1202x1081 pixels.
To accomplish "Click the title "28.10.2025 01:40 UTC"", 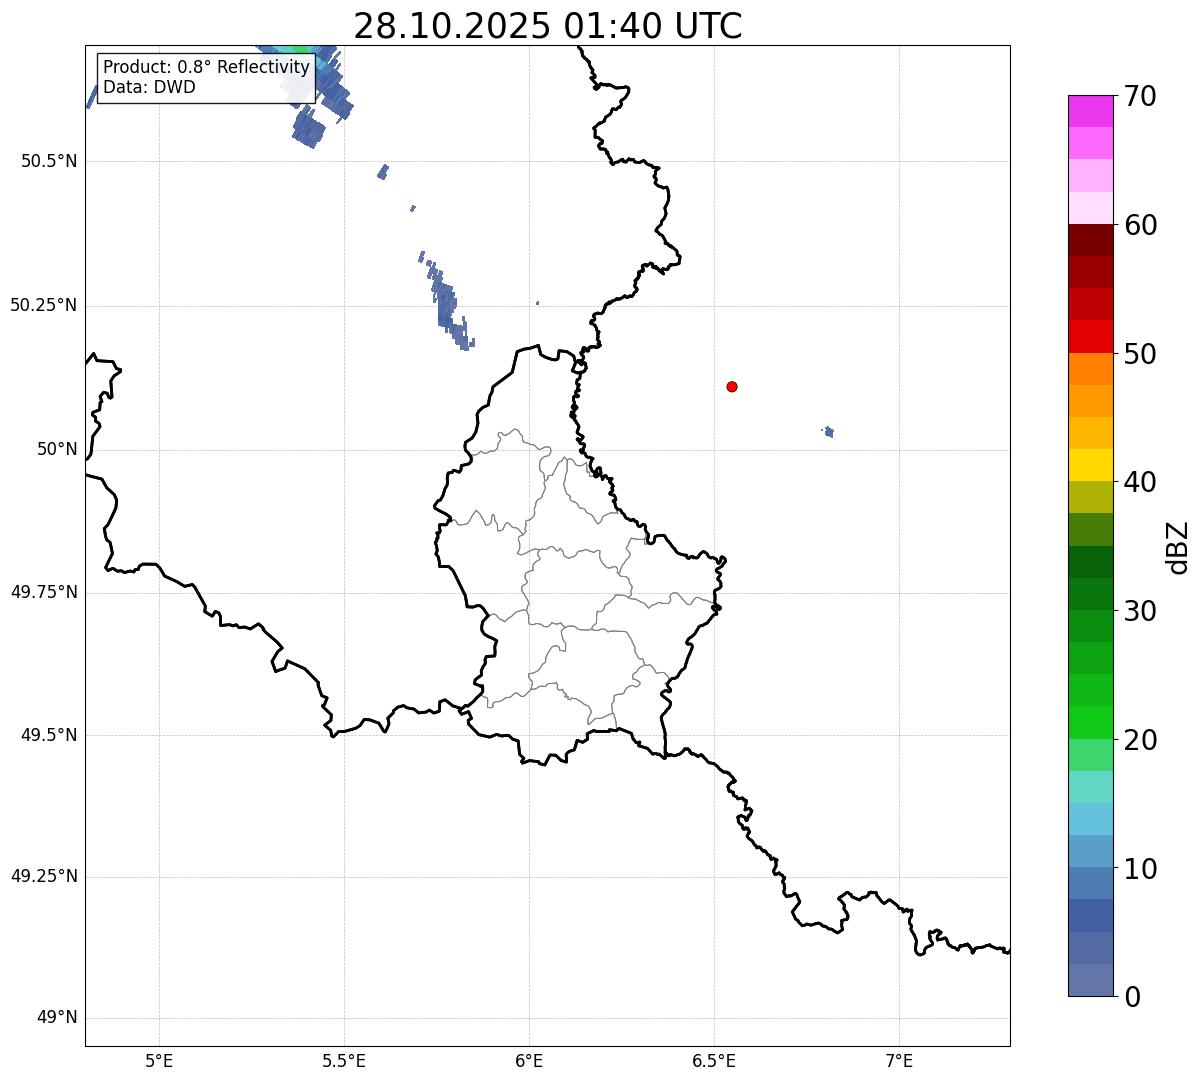I will tap(548, 26).
